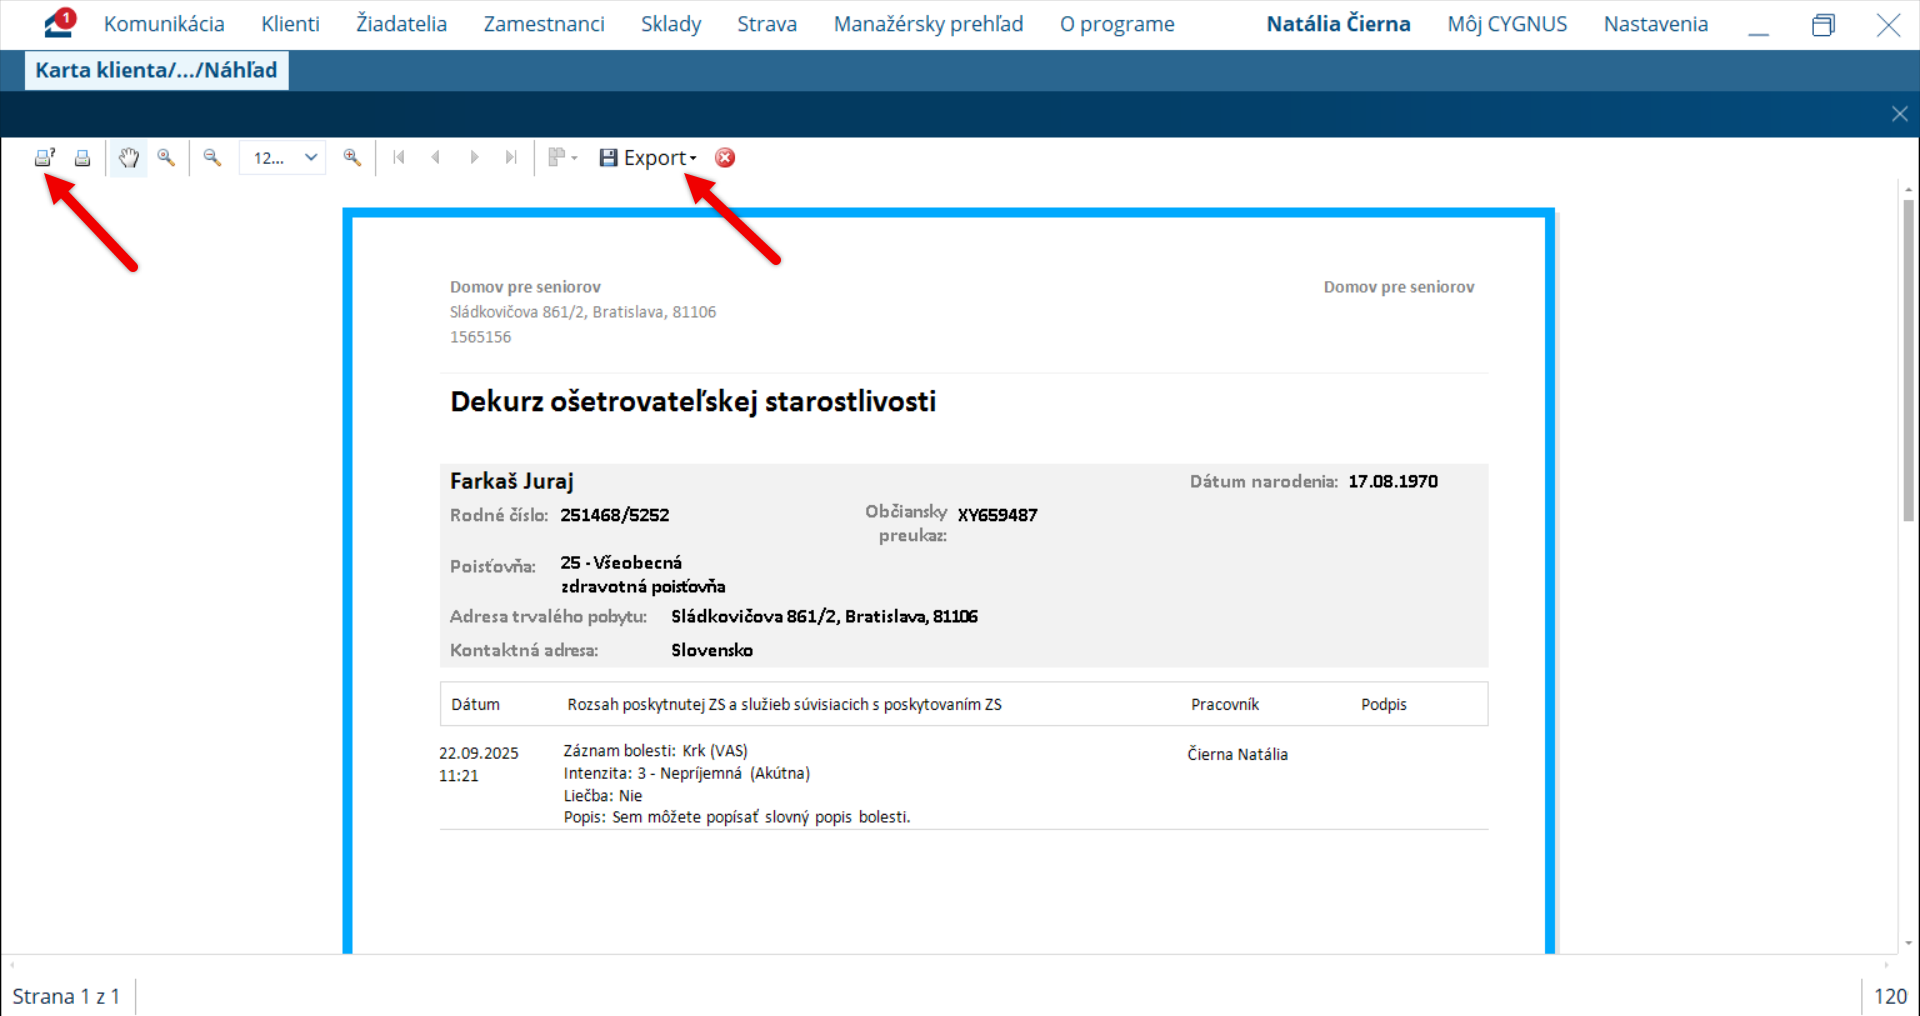This screenshot has width=1920, height=1016.
Task: Select the magnifier tool beside hand tool
Action: pyautogui.click(x=166, y=158)
